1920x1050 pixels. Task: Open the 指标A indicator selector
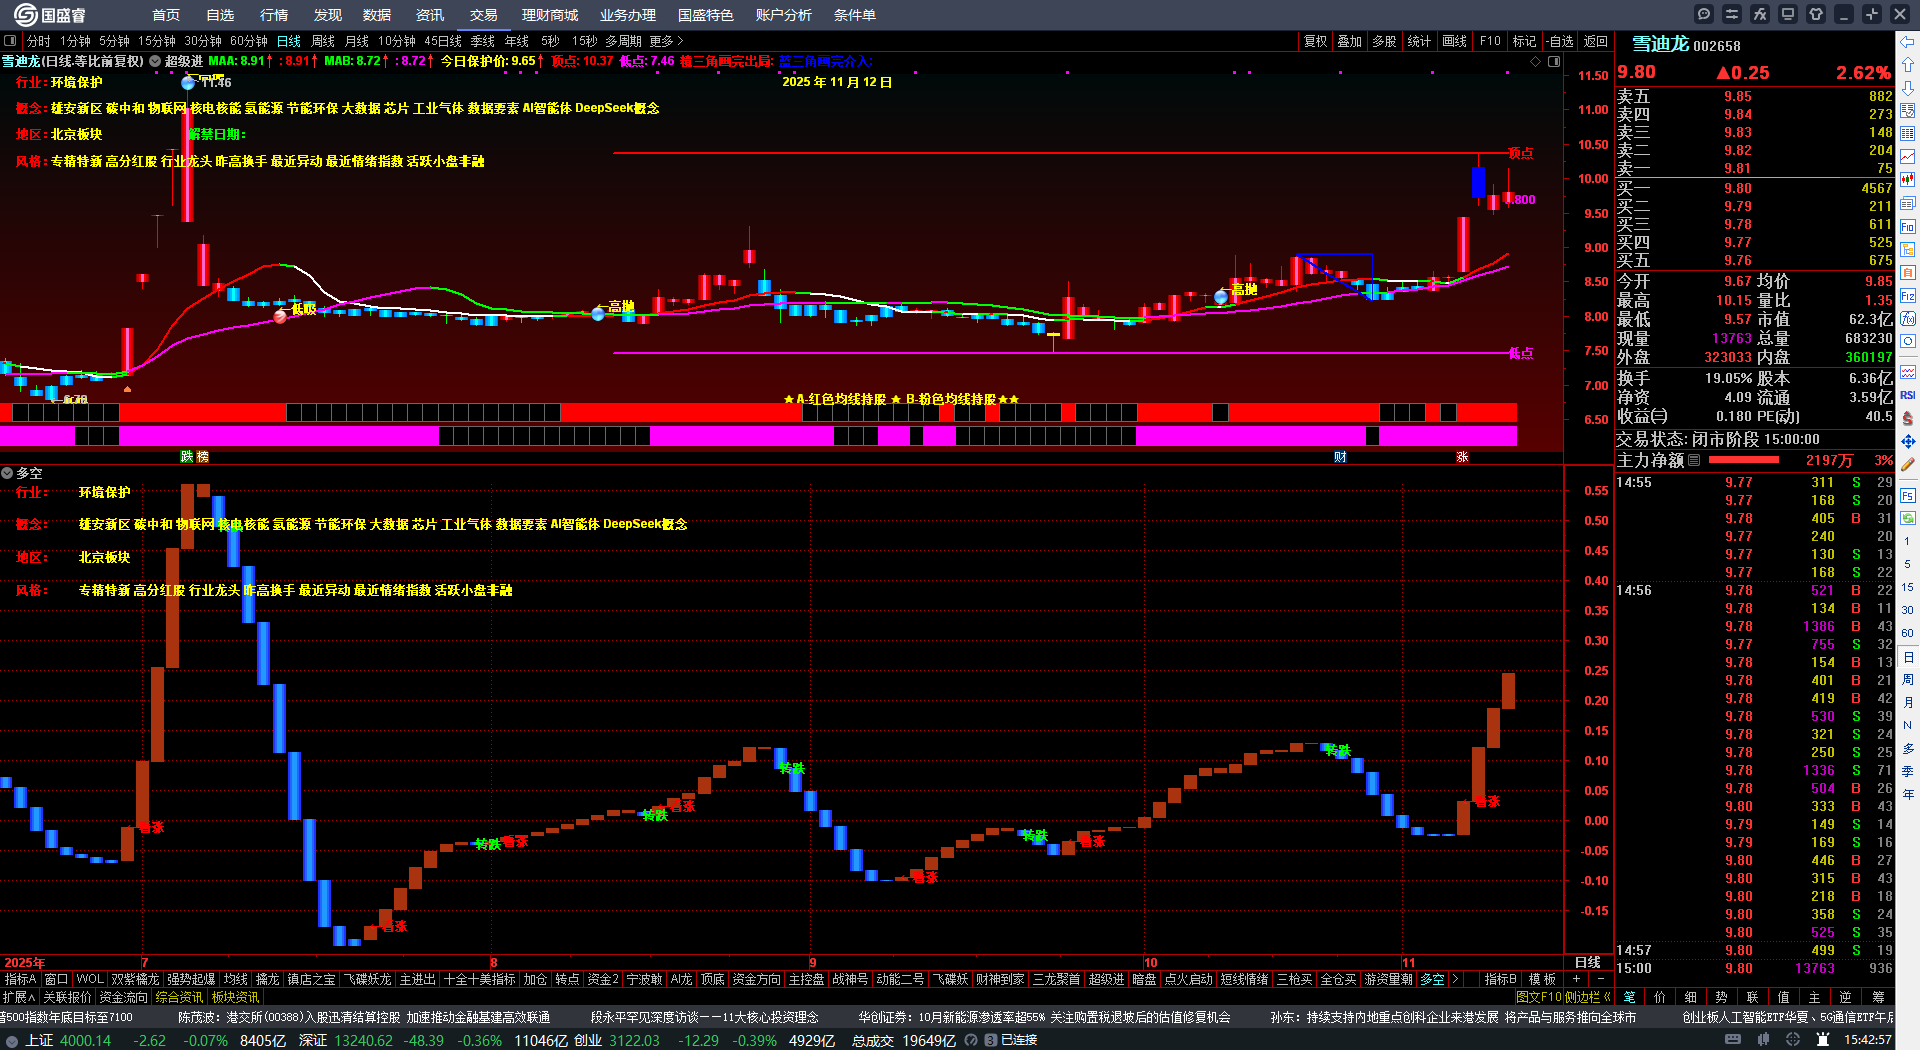[x=20, y=979]
